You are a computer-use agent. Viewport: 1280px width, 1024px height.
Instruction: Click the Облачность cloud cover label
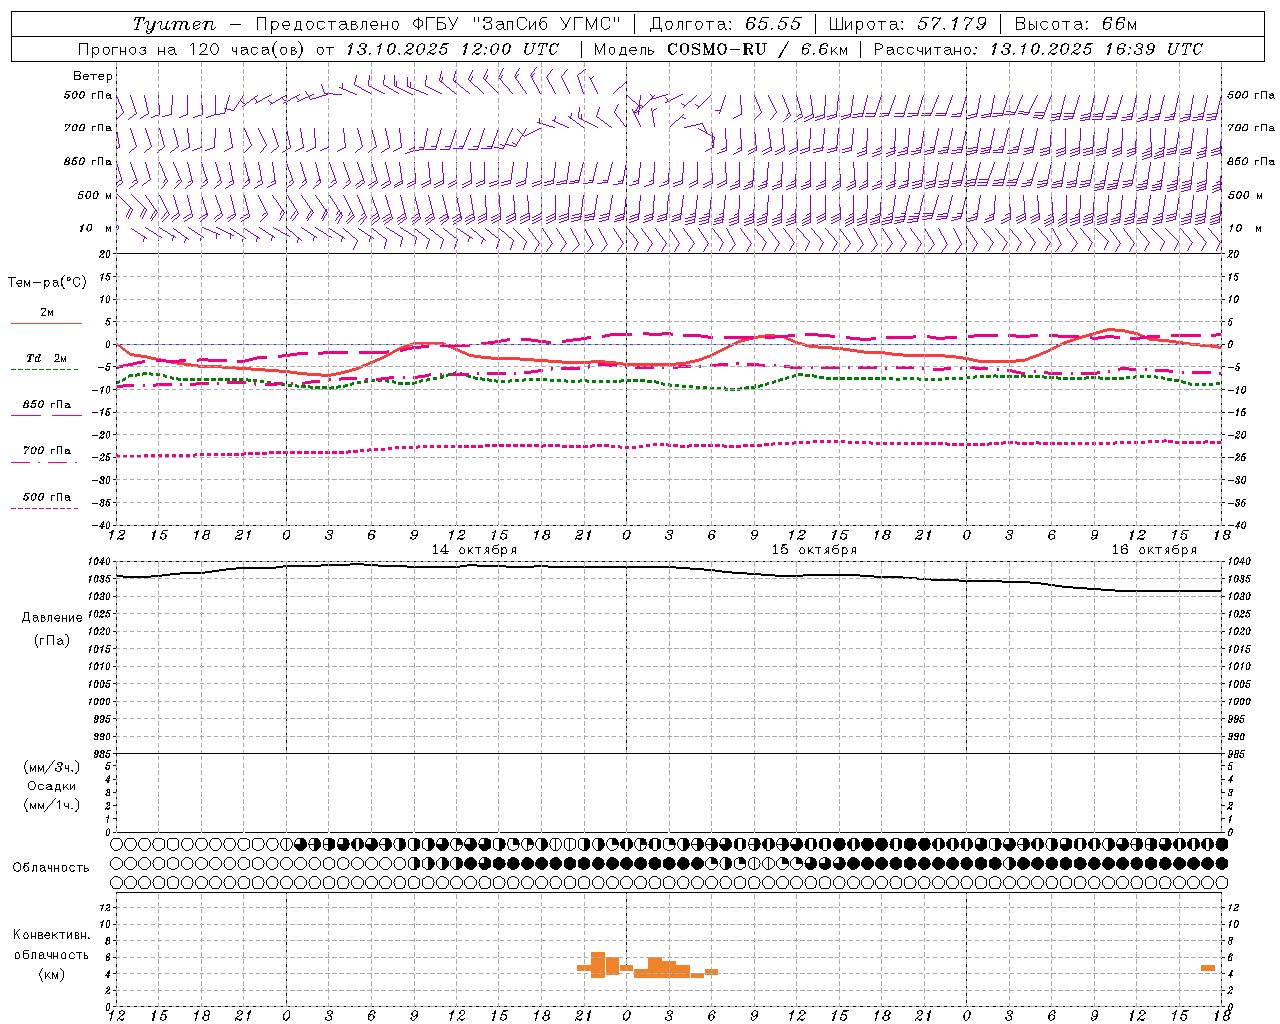tap(51, 867)
